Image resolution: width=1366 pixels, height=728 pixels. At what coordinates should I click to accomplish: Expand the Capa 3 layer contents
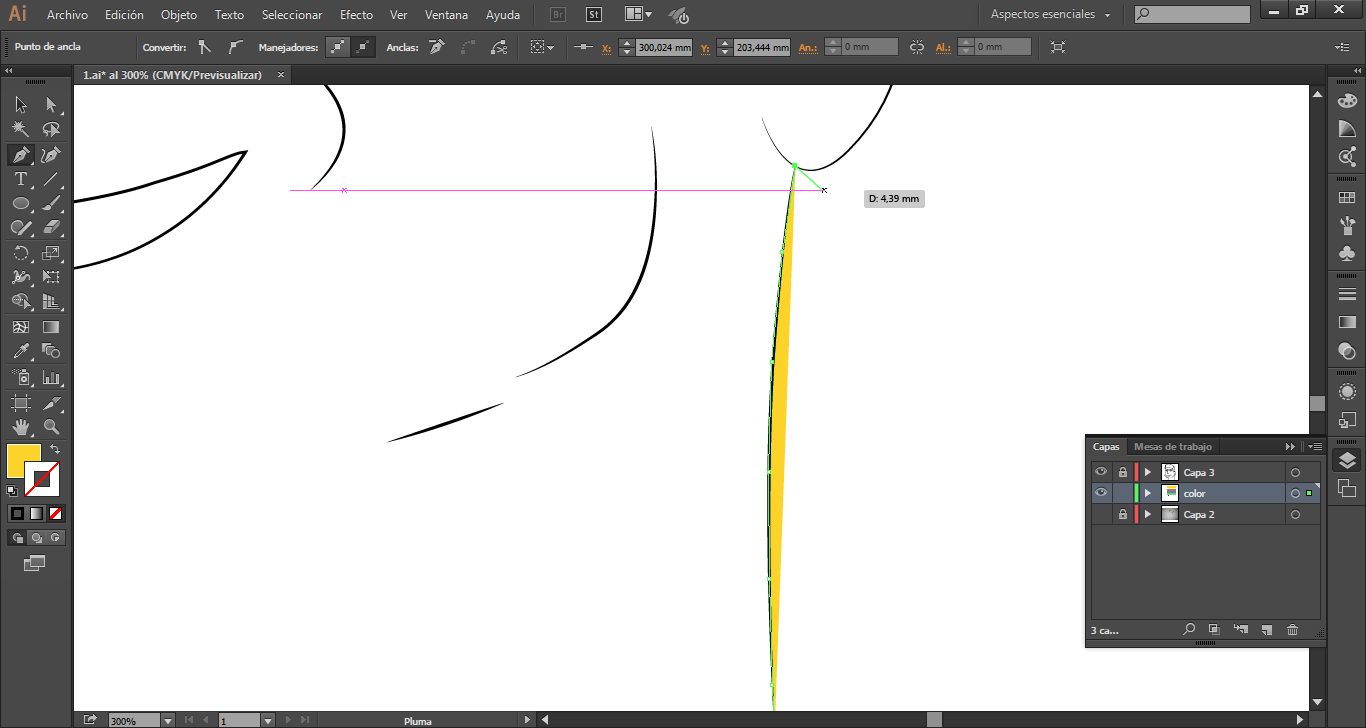[x=1148, y=472]
